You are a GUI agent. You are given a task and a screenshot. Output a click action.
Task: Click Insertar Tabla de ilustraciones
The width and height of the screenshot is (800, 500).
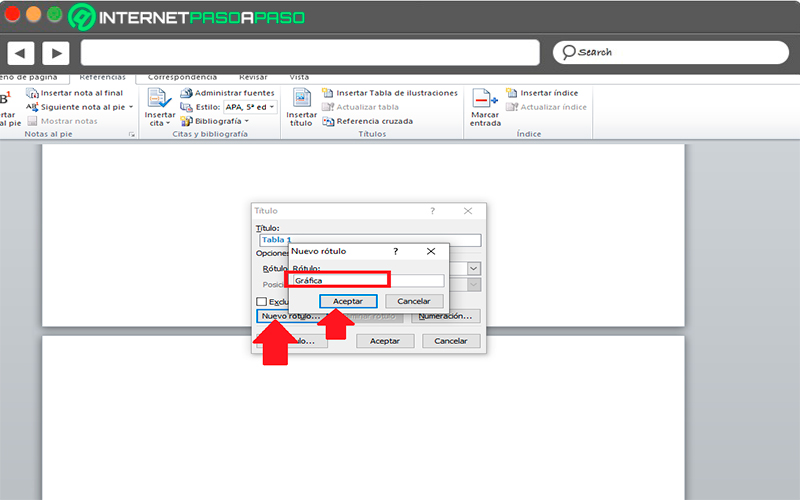click(390, 93)
